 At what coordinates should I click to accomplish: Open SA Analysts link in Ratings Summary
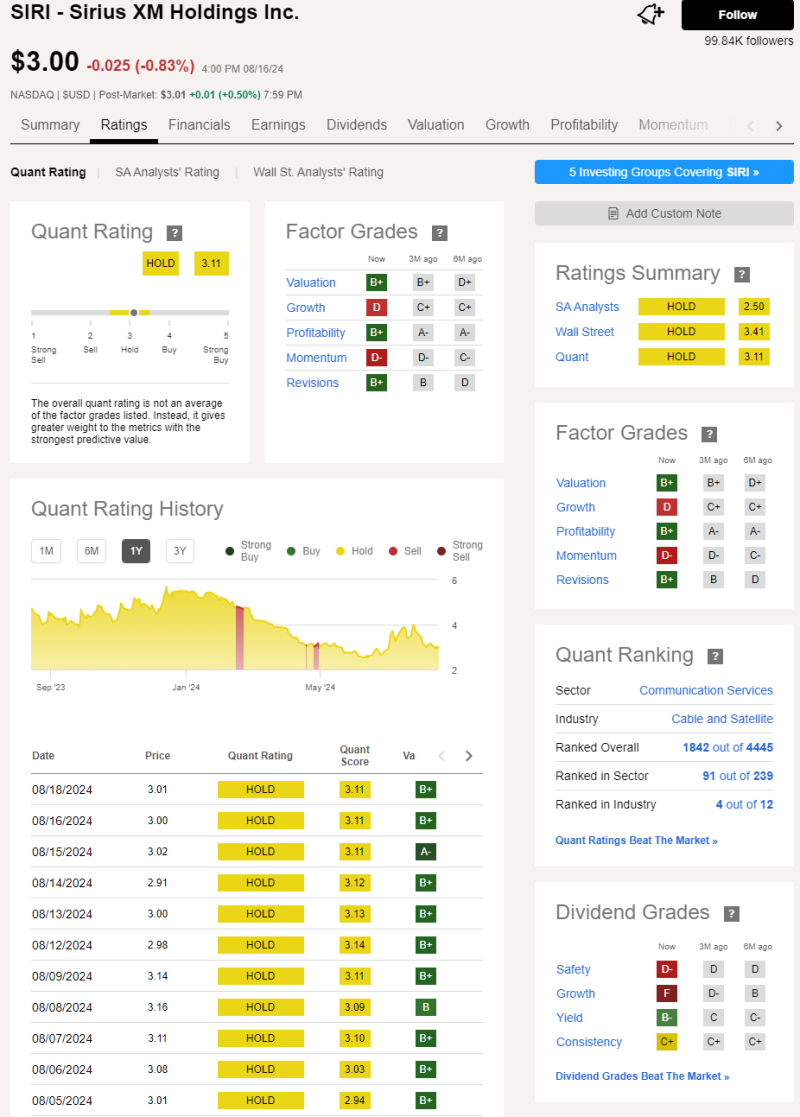click(587, 307)
